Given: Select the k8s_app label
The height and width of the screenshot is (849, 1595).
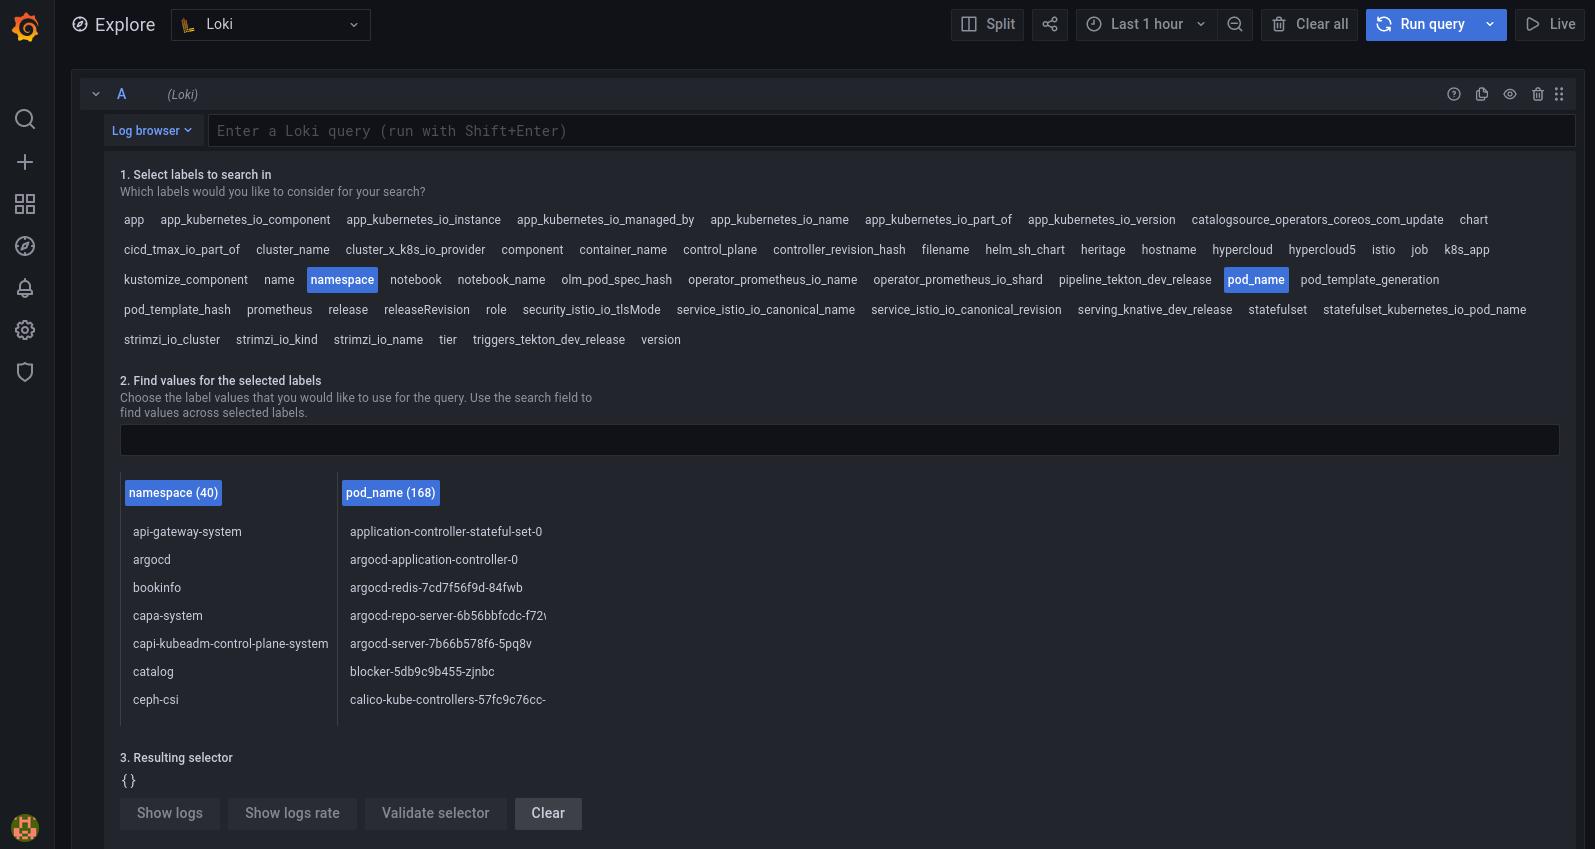Looking at the screenshot, I should 1466,250.
